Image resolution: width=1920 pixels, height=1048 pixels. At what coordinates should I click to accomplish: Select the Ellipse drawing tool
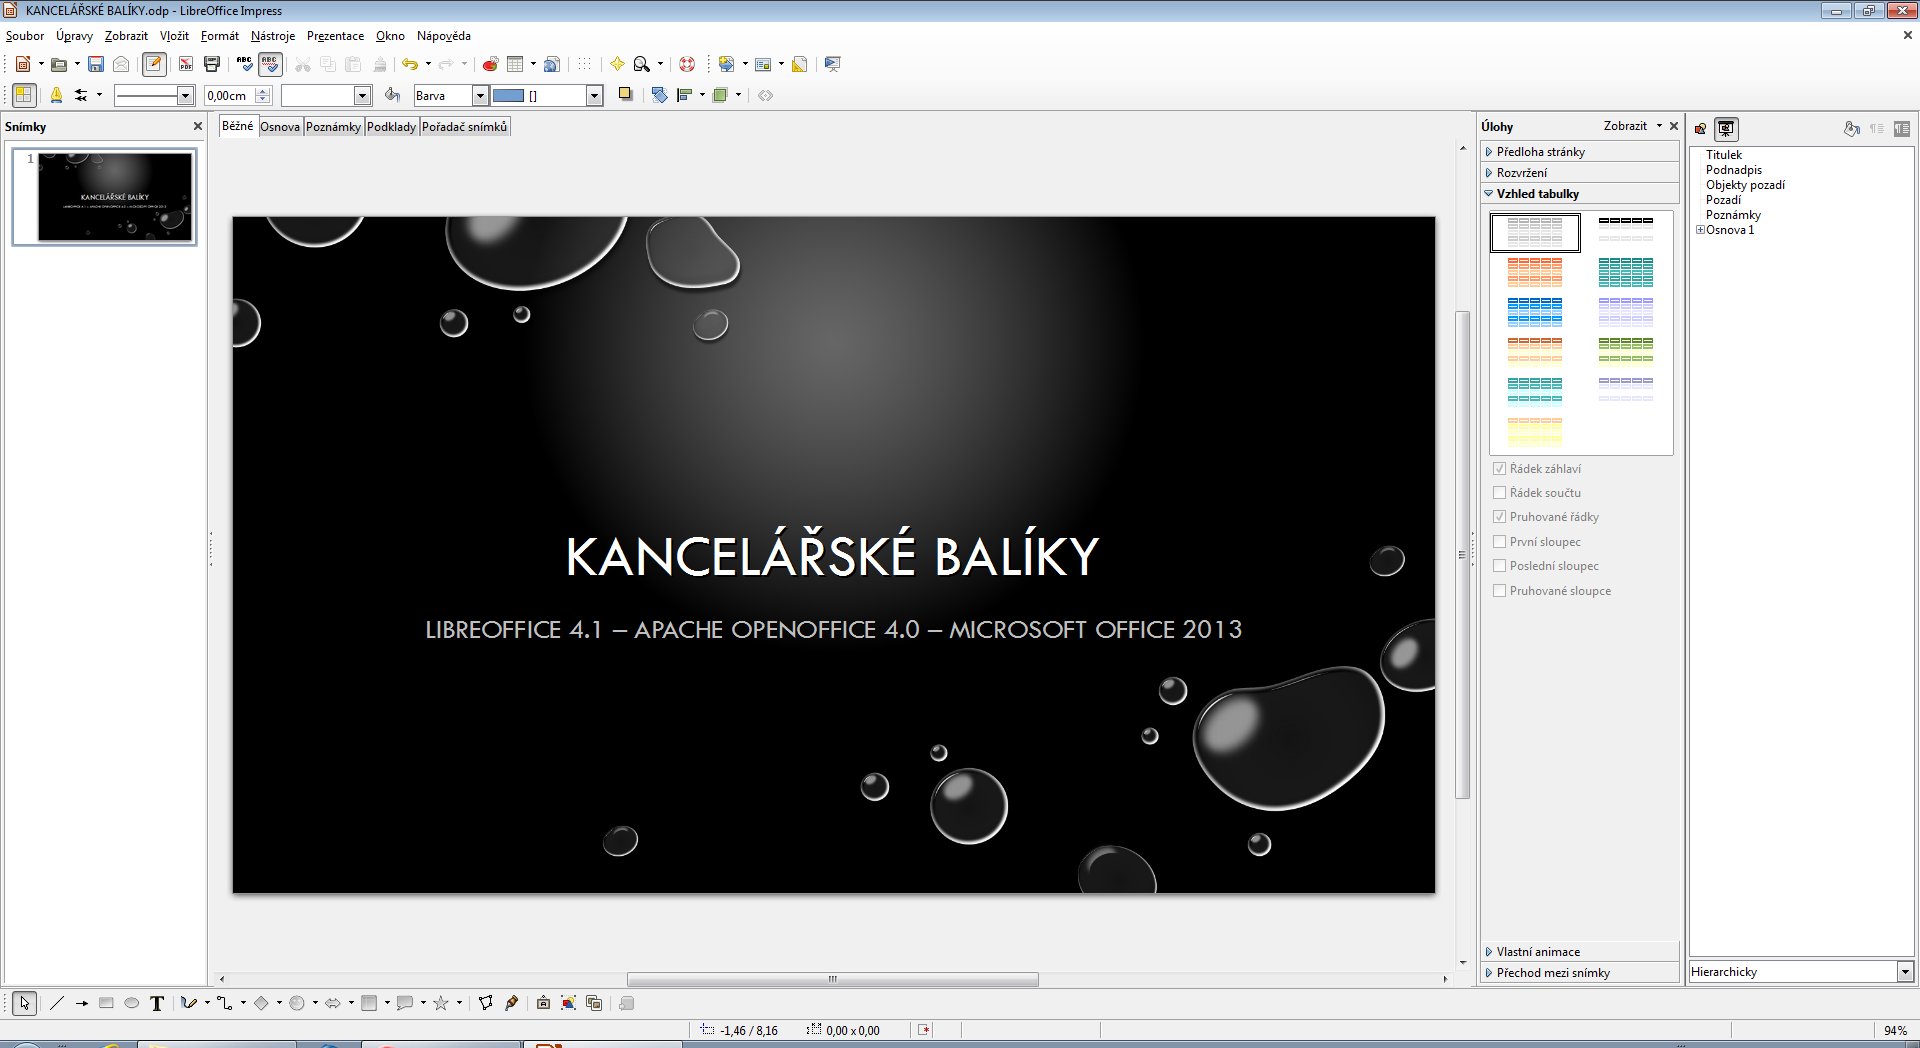coord(131,1003)
